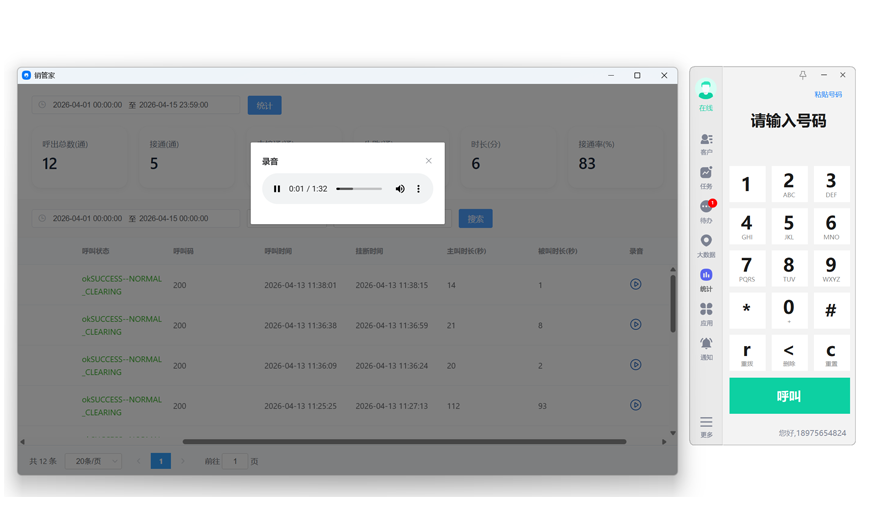Expand the 更多 hamburger menu
Image resolution: width=882 pixels, height=531 pixels.
[706, 425]
